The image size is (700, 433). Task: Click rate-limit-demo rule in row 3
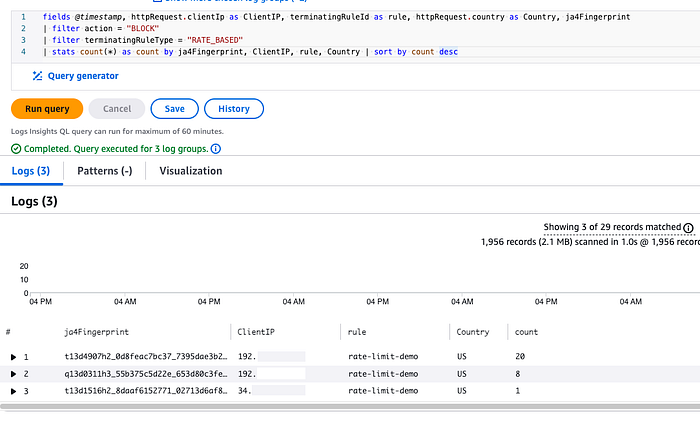click(383, 391)
